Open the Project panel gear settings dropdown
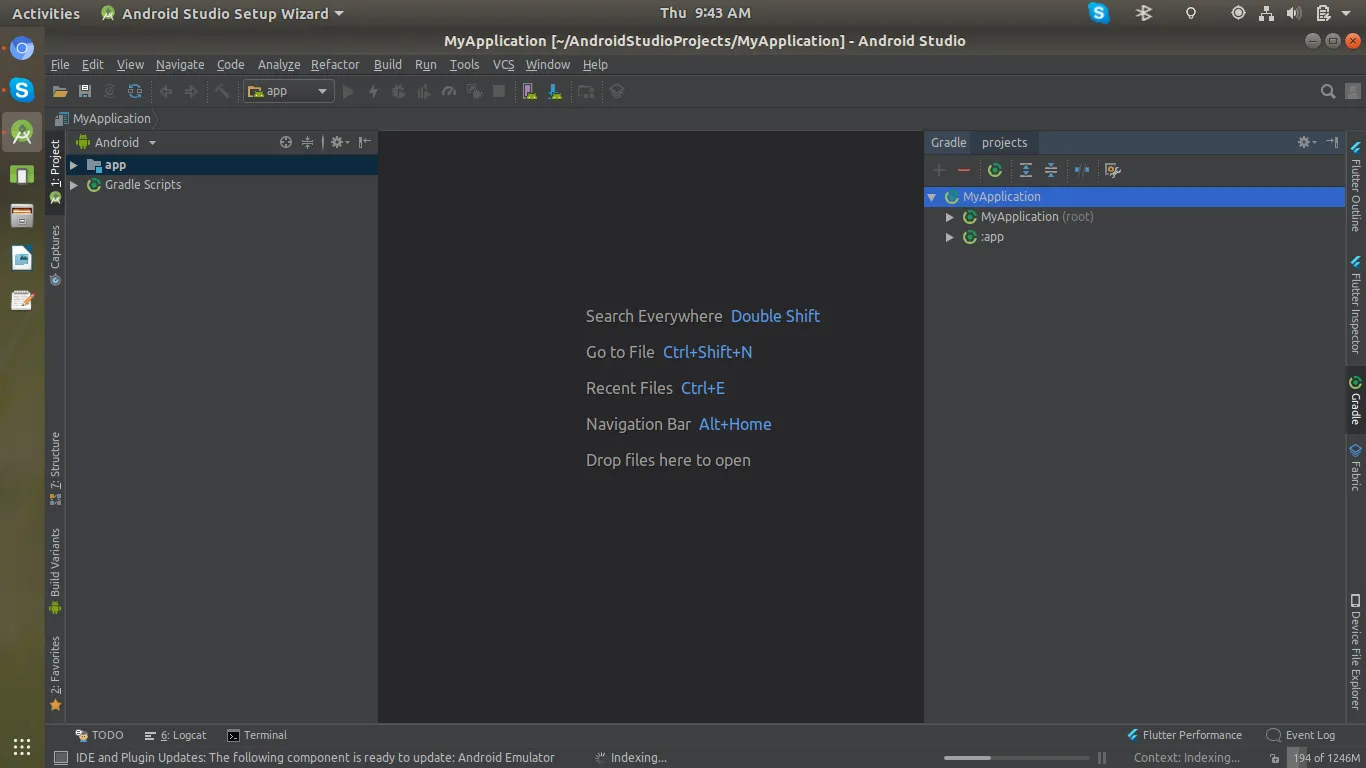The width and height of the screenshot is (1366, 768). (339, 142)
